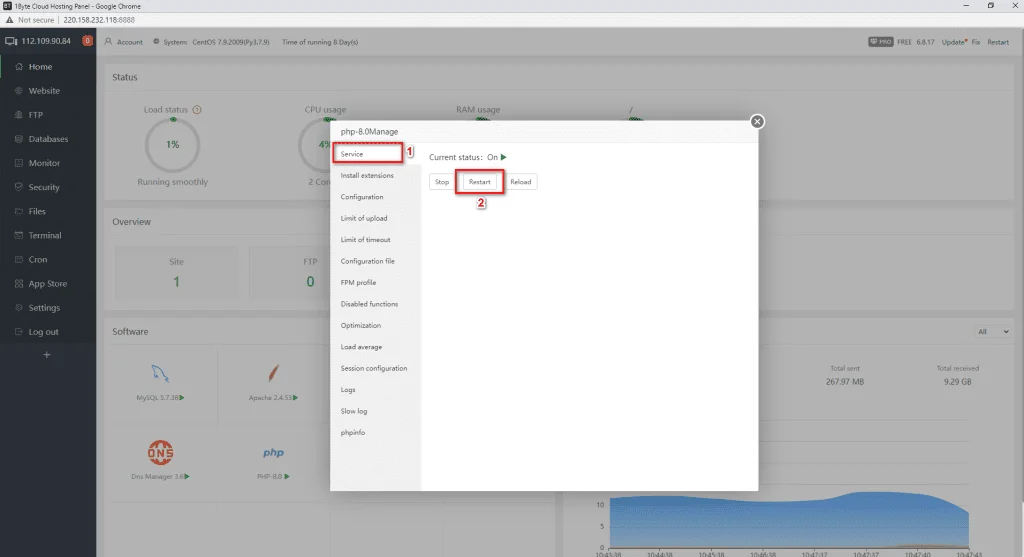Open the Session configuration tab

click(374, 368)
